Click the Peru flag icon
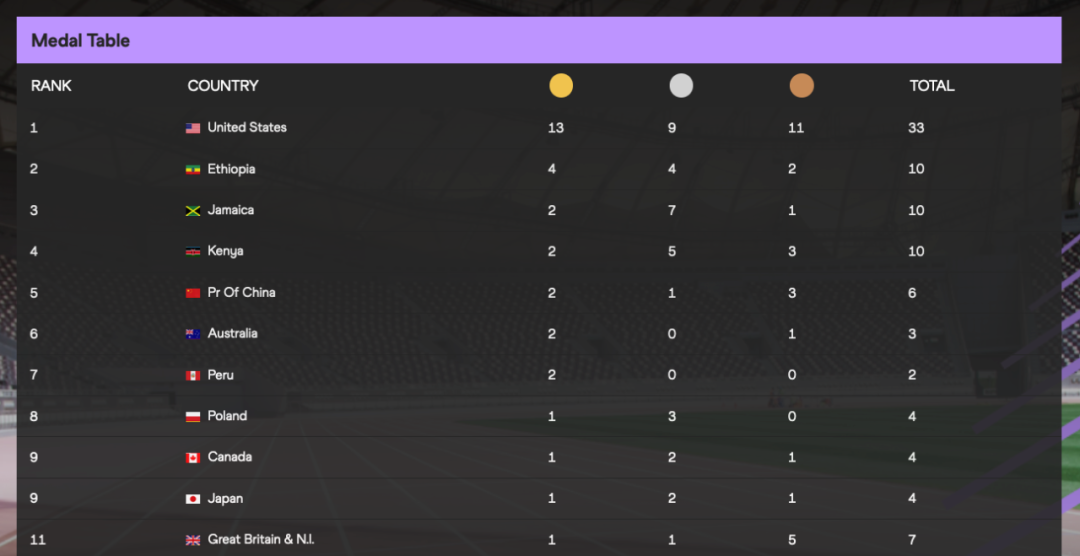1080x556 pixels. pyautogui.click(x=193, y=375)
